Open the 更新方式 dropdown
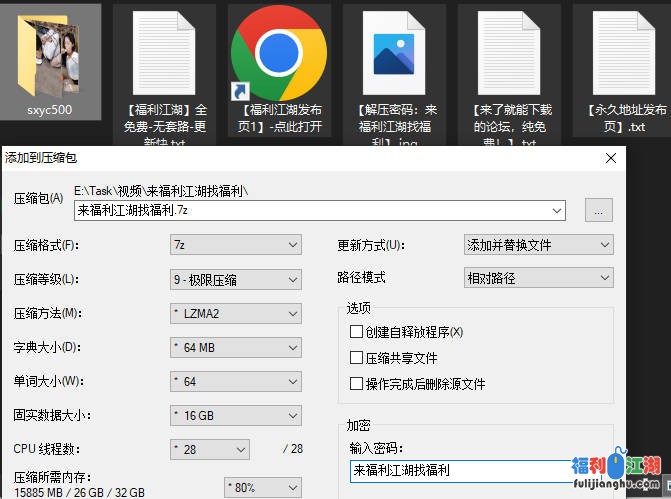Image resolution: width=671 pixels, height=499 pixels. point(539,245)
